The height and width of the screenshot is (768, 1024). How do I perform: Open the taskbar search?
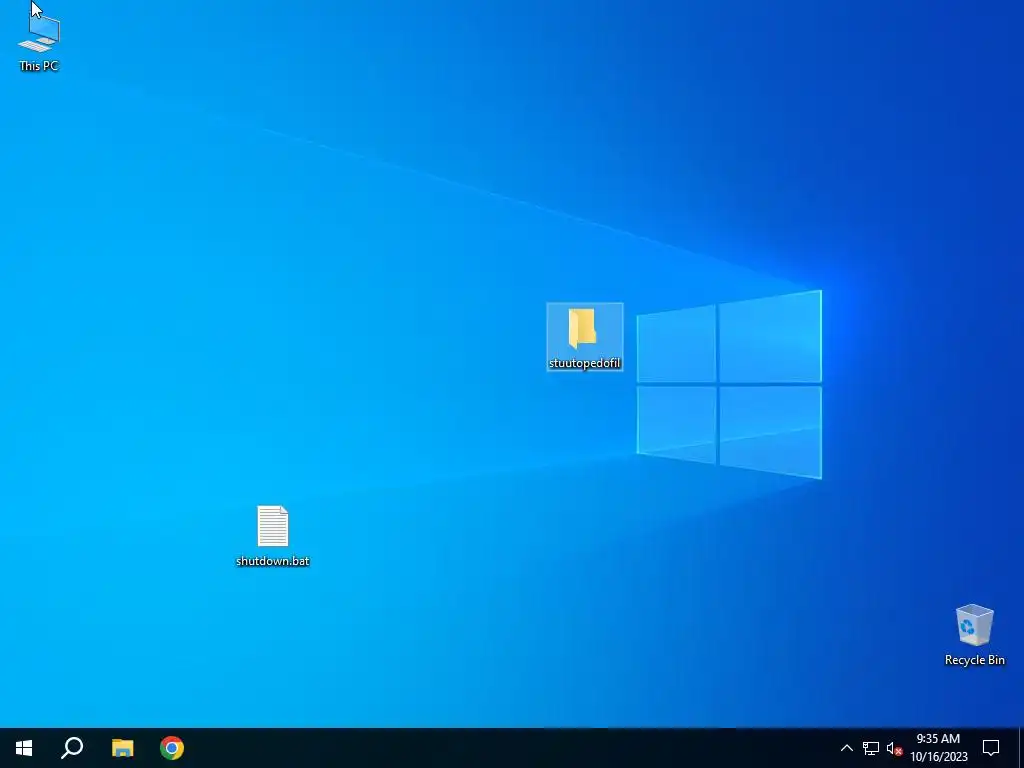(x=72, y=748)
